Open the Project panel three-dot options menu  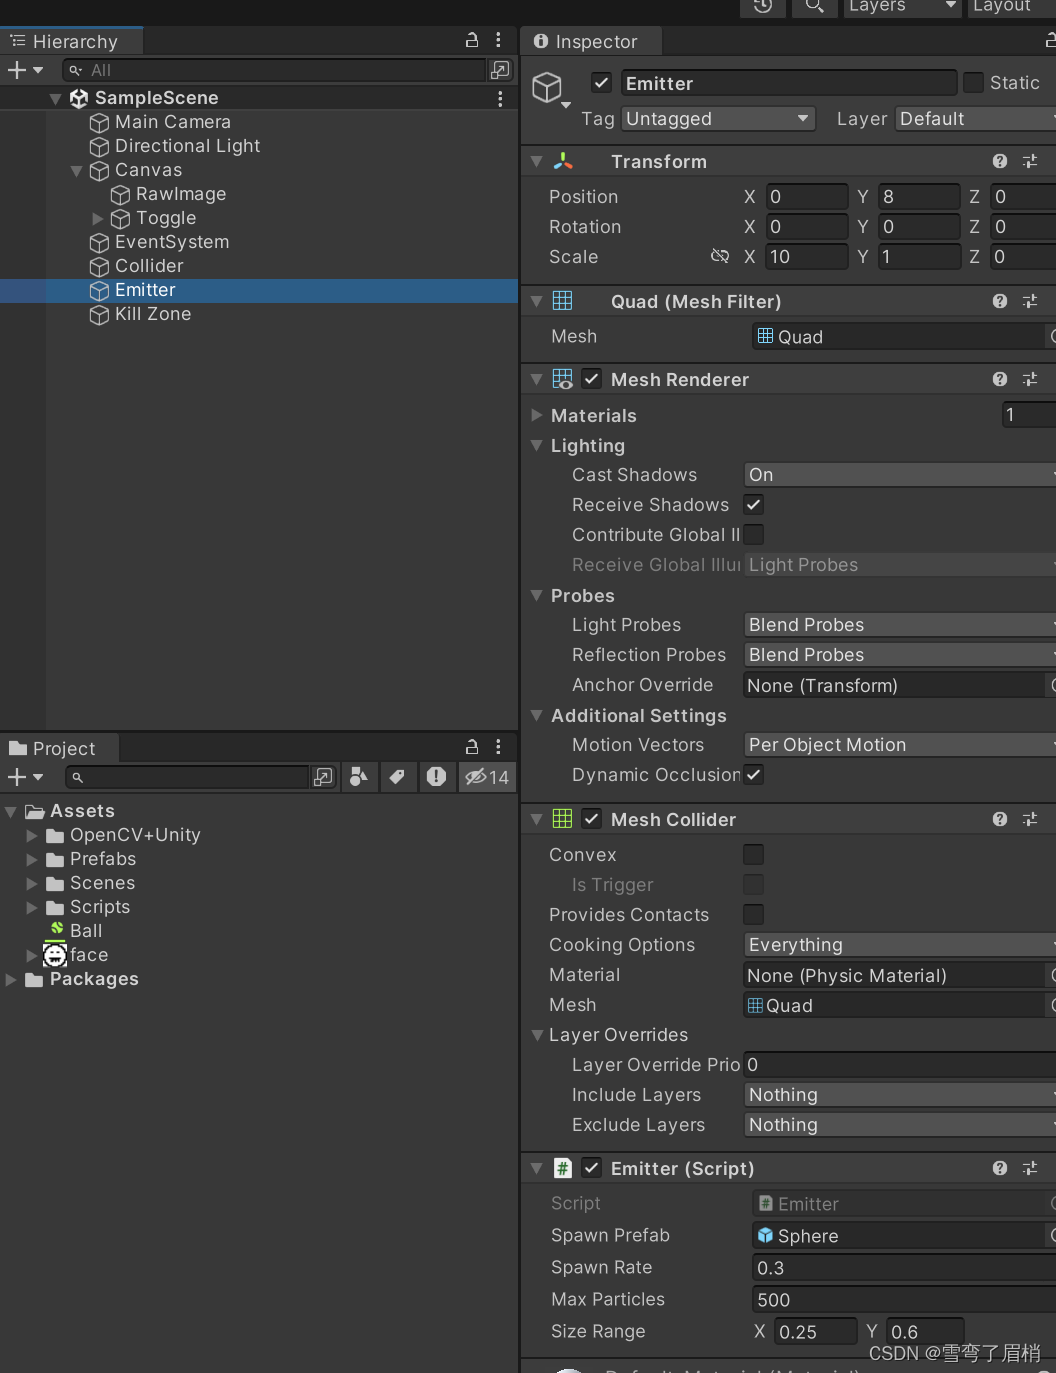coord(499,747)
